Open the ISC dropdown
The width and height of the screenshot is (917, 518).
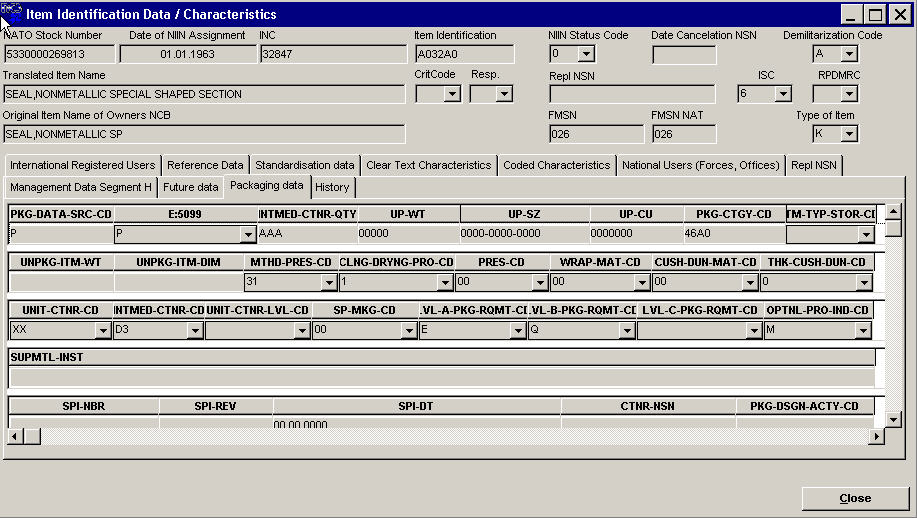[x=783, y=94]
